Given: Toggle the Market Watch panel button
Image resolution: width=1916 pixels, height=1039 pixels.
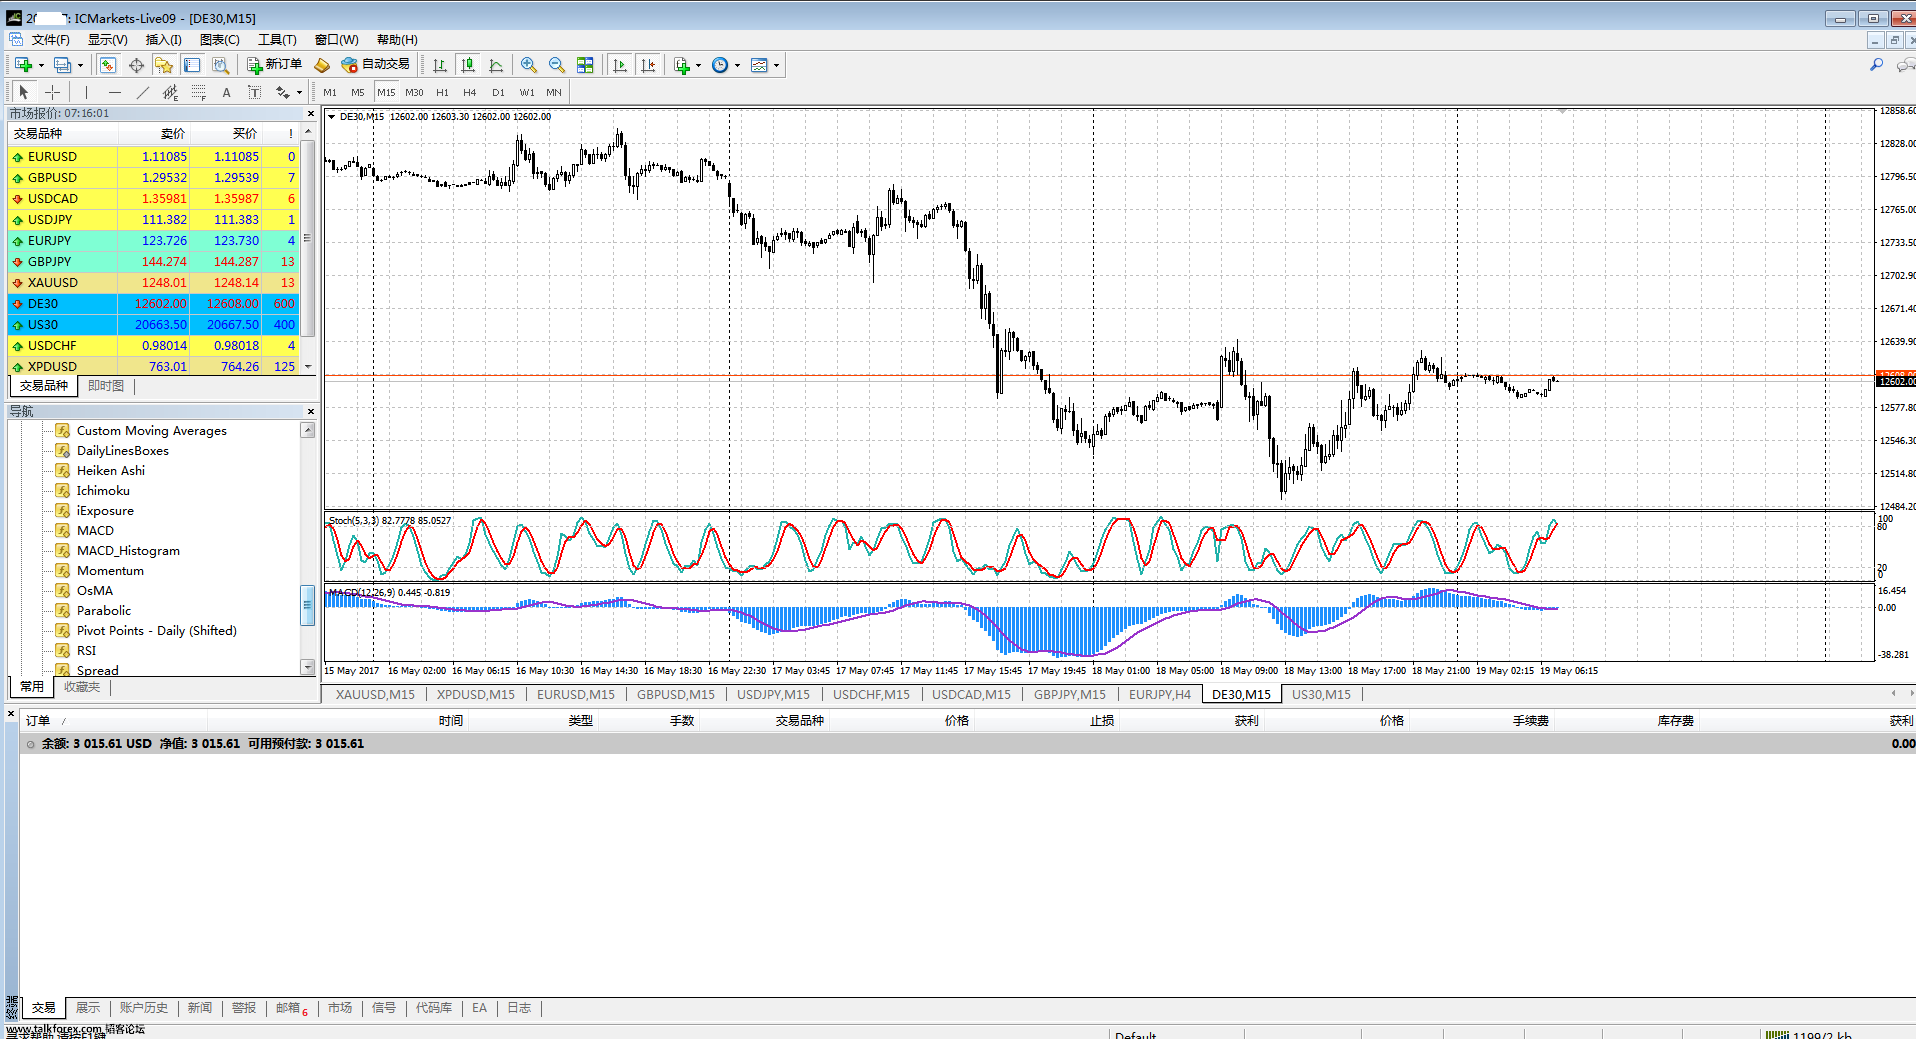Looking at the screenshot, I should [108, 65].
